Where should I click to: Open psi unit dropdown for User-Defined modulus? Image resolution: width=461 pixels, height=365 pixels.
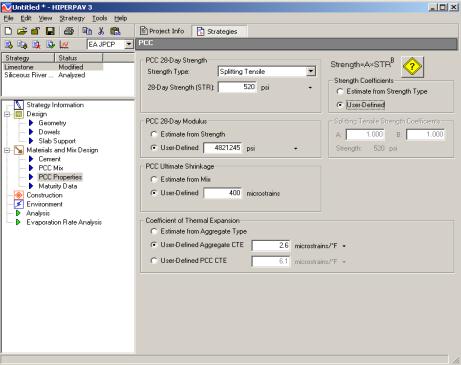(x=295, y=148)
